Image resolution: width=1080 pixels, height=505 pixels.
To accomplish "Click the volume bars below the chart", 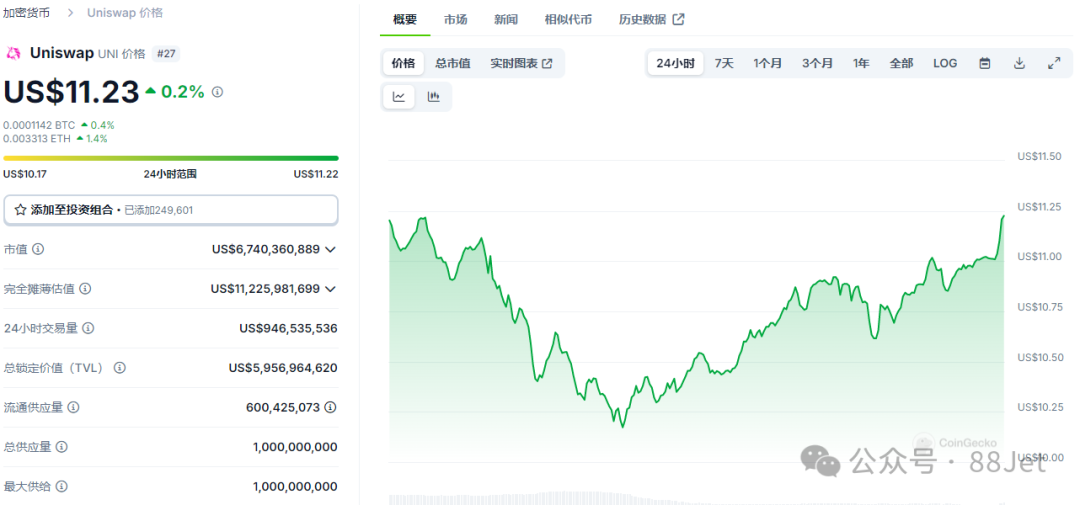I will click(x=696, y=498).
